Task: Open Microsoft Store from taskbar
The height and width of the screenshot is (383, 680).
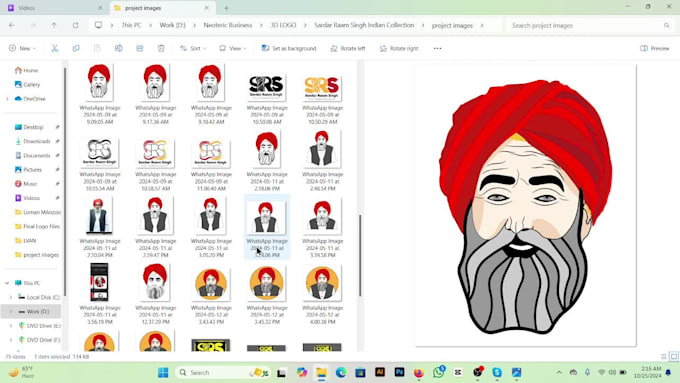Action: click(x=360, y=372)
